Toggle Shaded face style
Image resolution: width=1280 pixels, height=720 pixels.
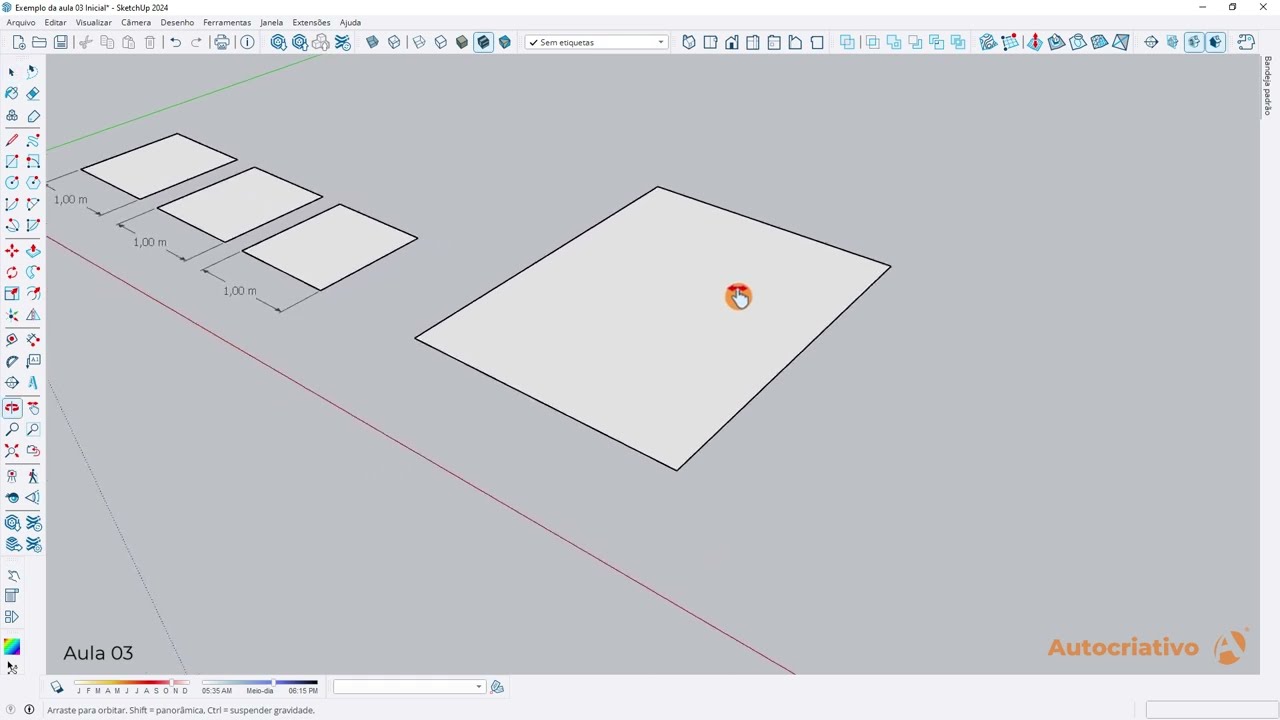coord(462,42)
